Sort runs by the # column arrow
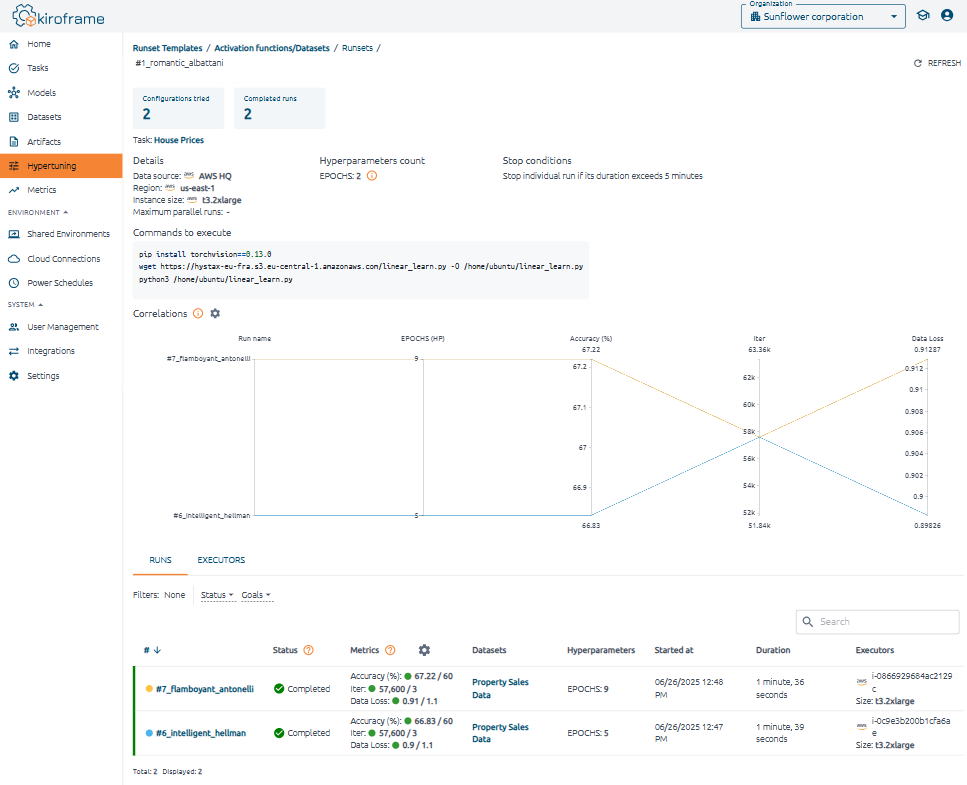This screenshot has width=967, height=785. 158,650
